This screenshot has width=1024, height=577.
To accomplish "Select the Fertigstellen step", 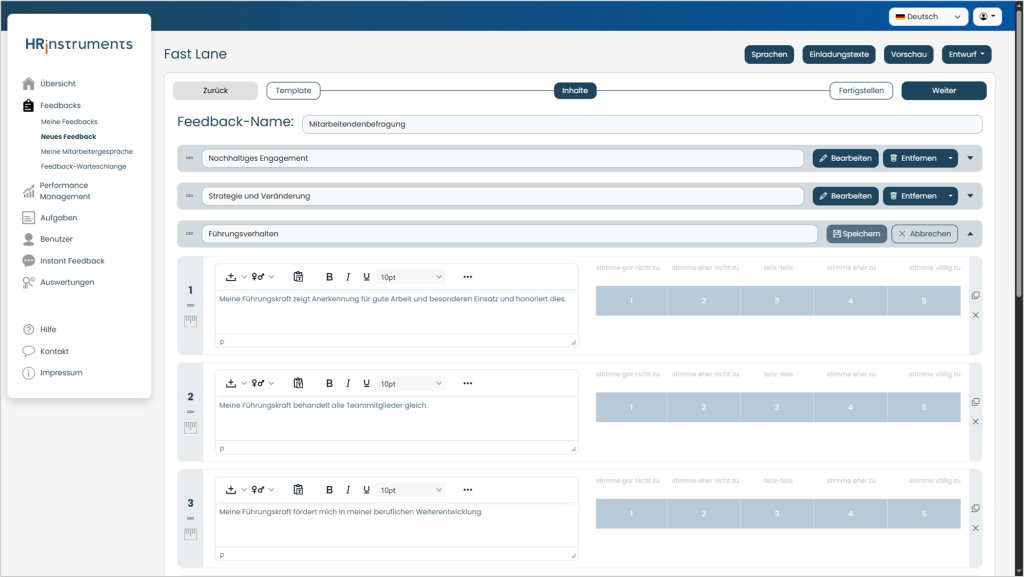I will coord(861,91).
